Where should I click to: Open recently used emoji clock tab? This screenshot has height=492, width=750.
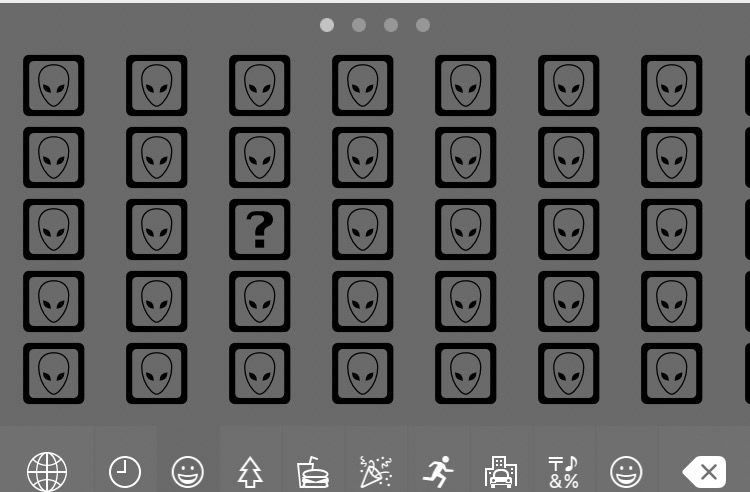125,472
